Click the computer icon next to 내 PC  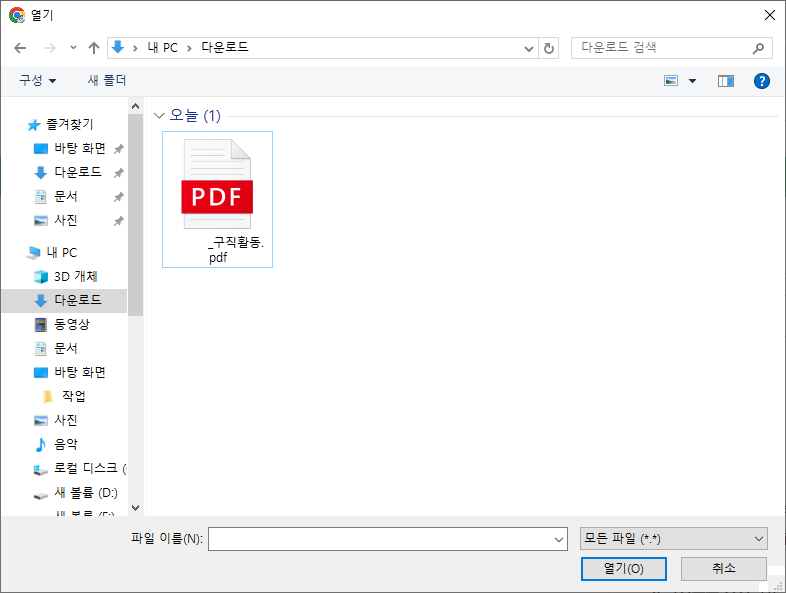[33, 253]
